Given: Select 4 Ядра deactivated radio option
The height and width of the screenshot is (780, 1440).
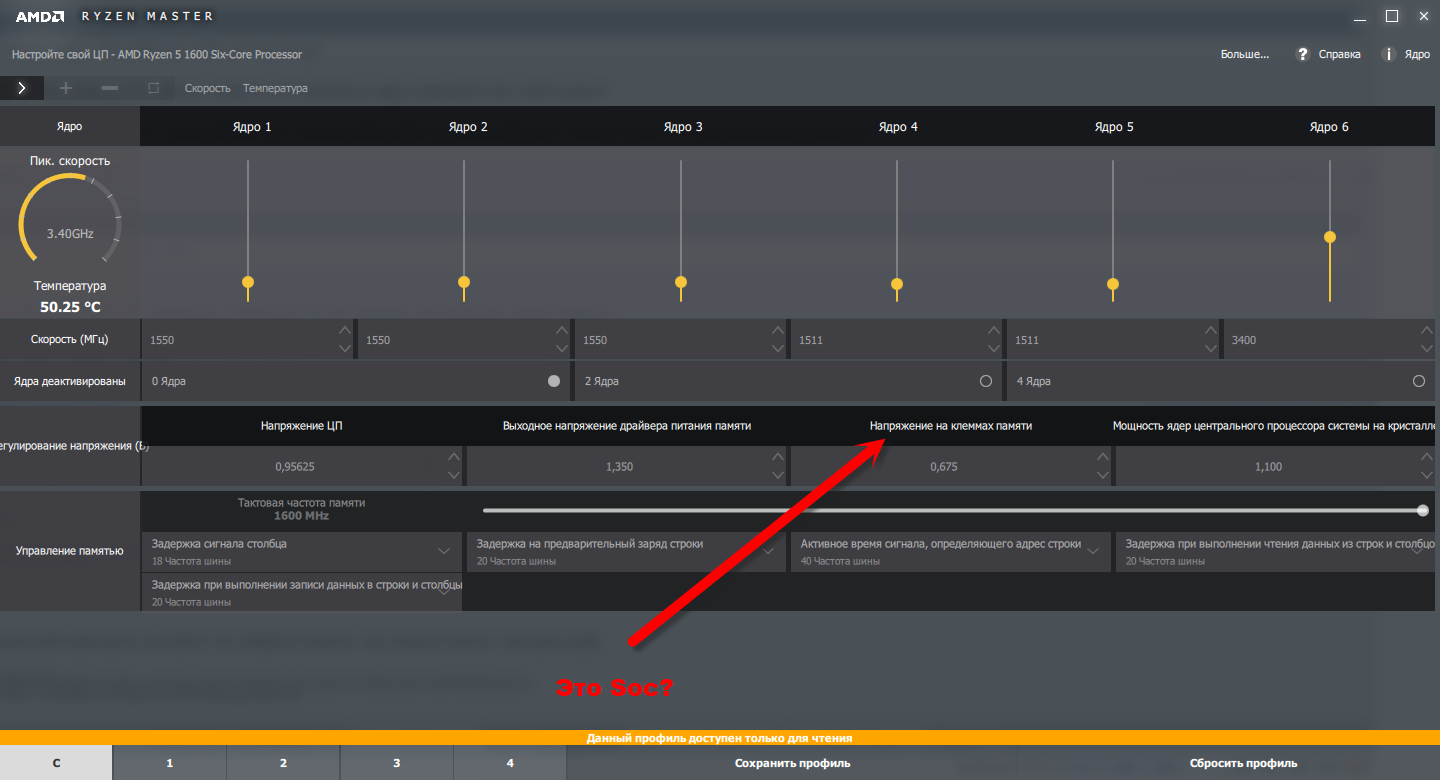Looking at the screenshot, I should point(1419,381).
